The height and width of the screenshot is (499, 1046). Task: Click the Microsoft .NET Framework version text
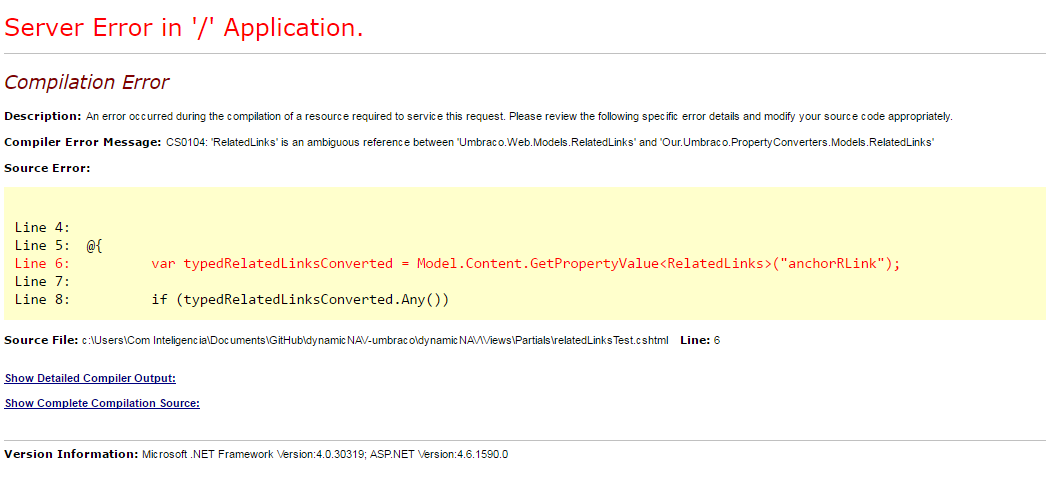pos(325,454)
